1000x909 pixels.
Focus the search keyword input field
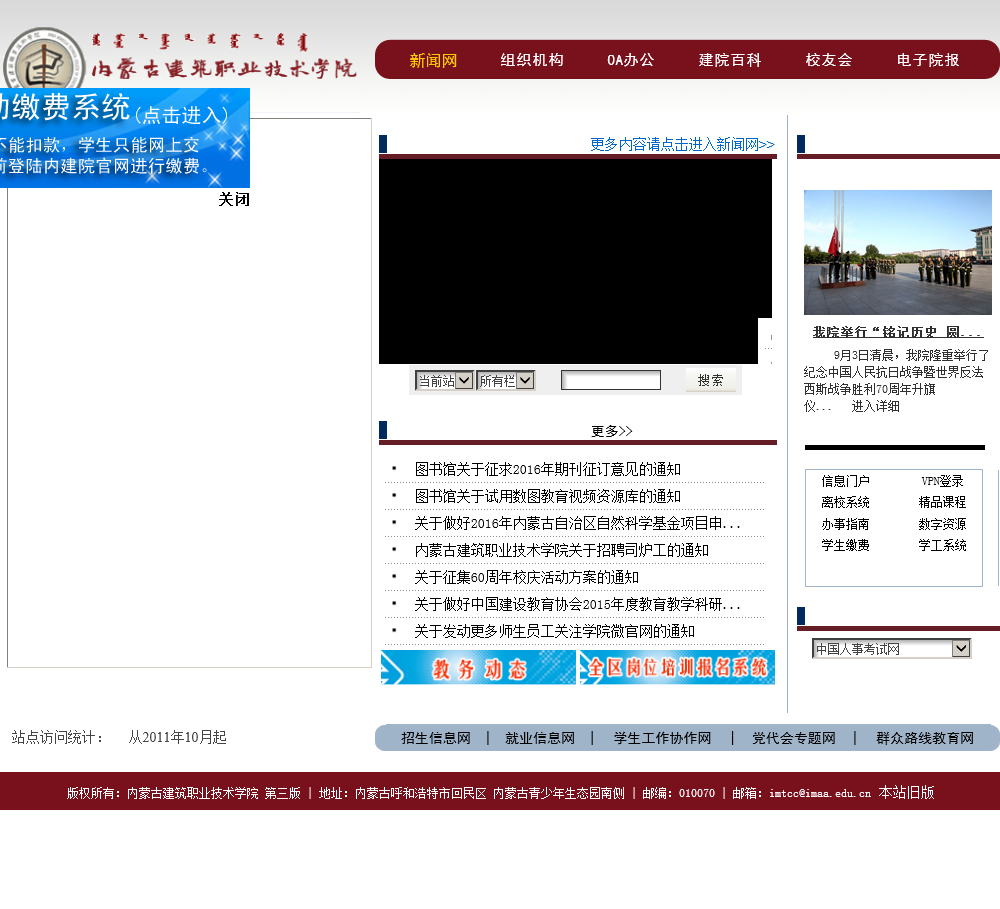pyautogui.click(x=610, y=380)
